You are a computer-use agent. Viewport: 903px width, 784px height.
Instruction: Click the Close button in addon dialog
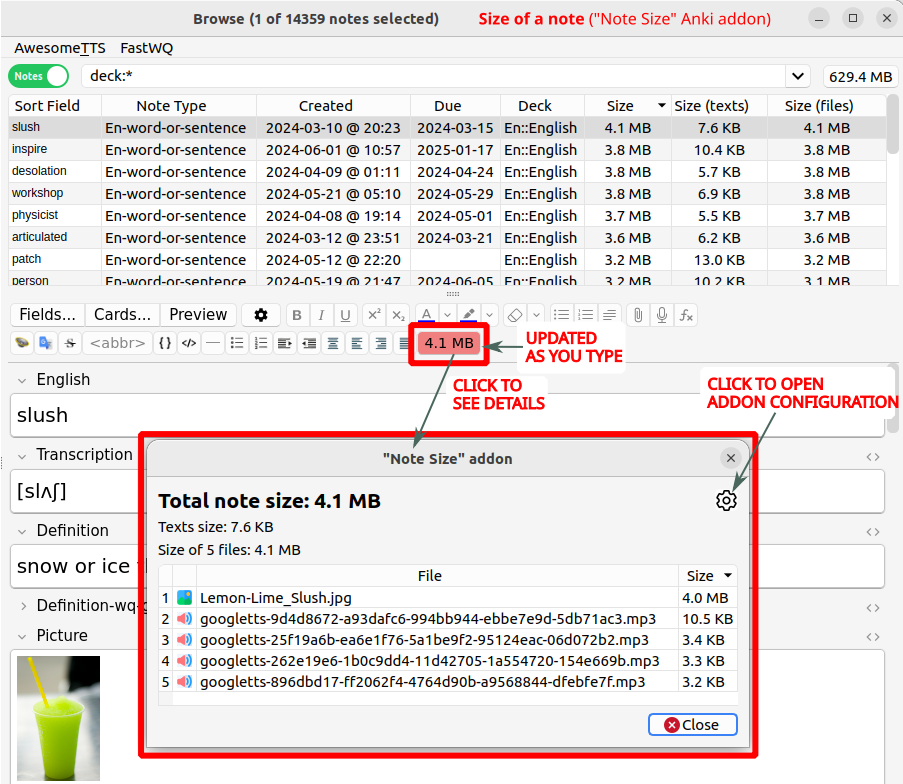coord(692,725)
